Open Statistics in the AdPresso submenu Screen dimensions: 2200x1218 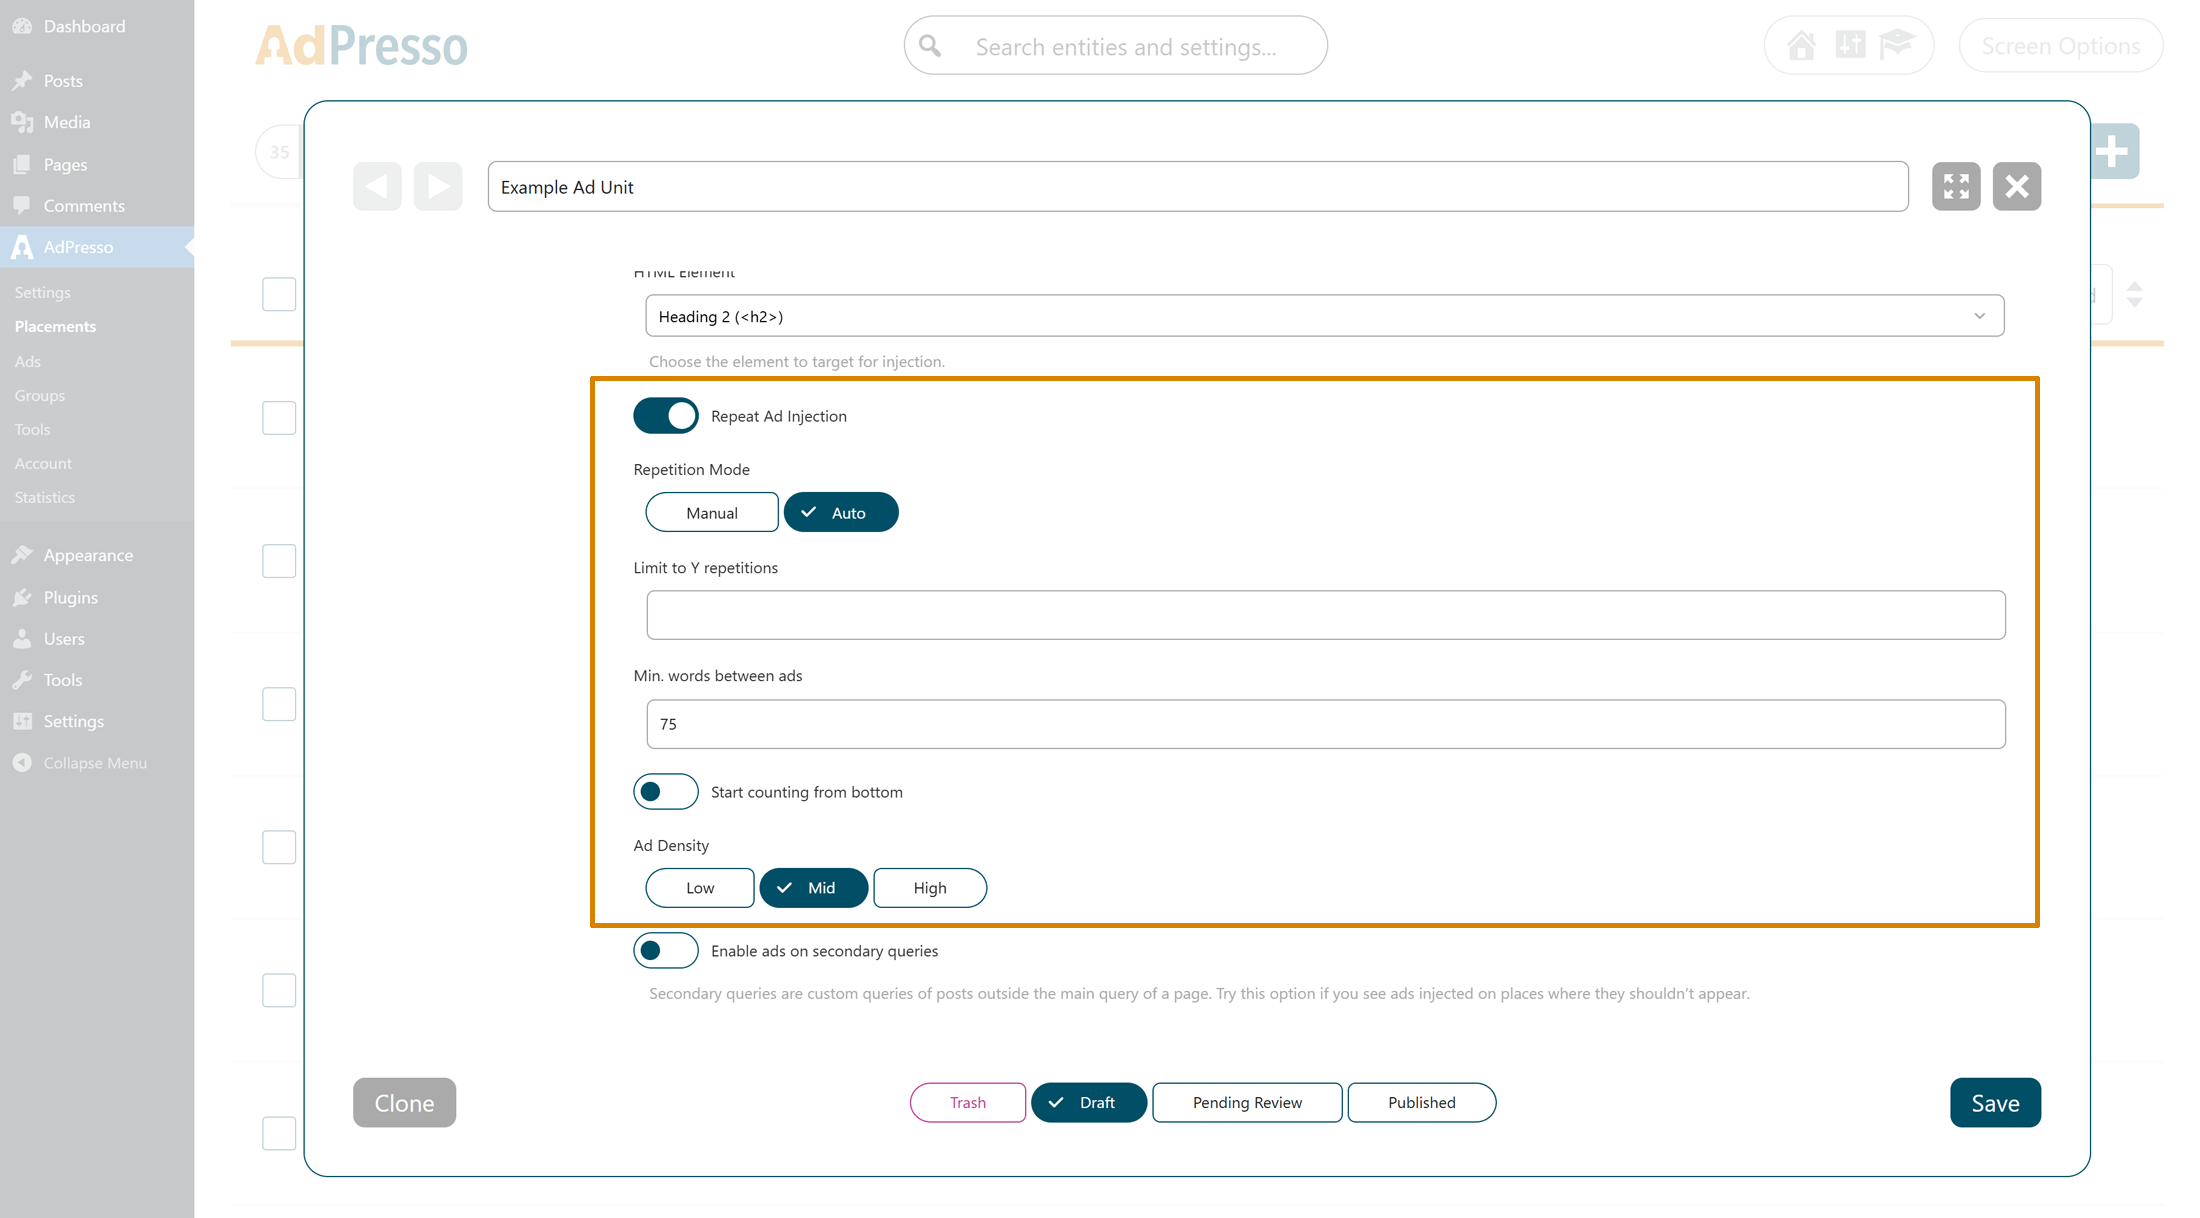[45, 497]
